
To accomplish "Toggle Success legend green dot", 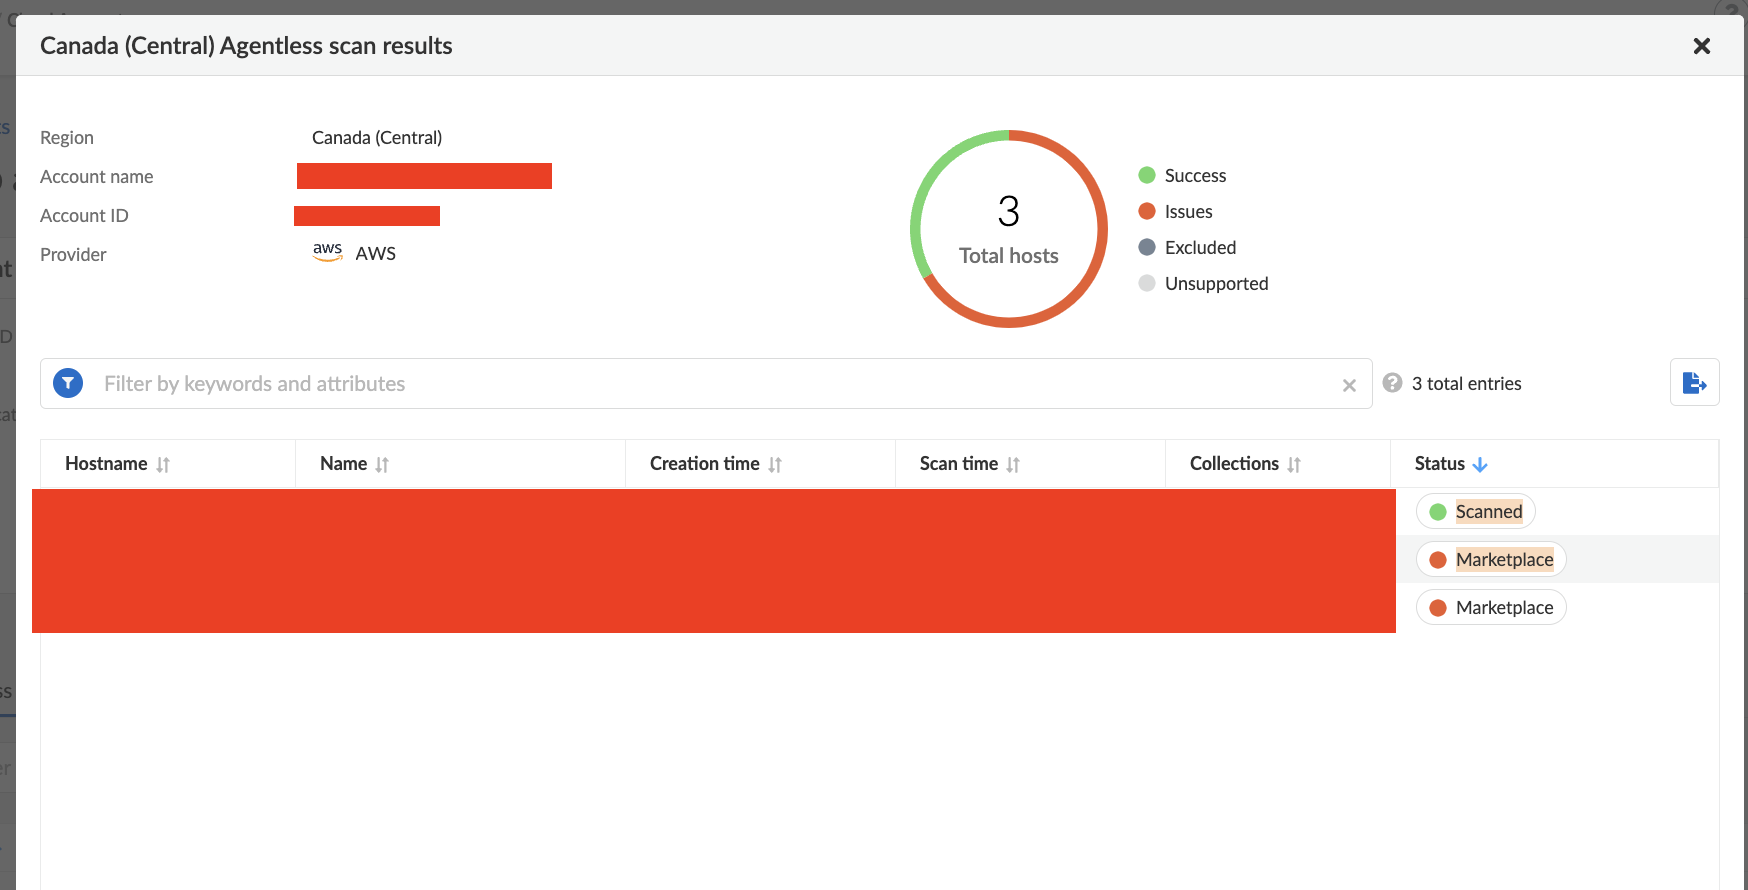I will pos(1147,175).
